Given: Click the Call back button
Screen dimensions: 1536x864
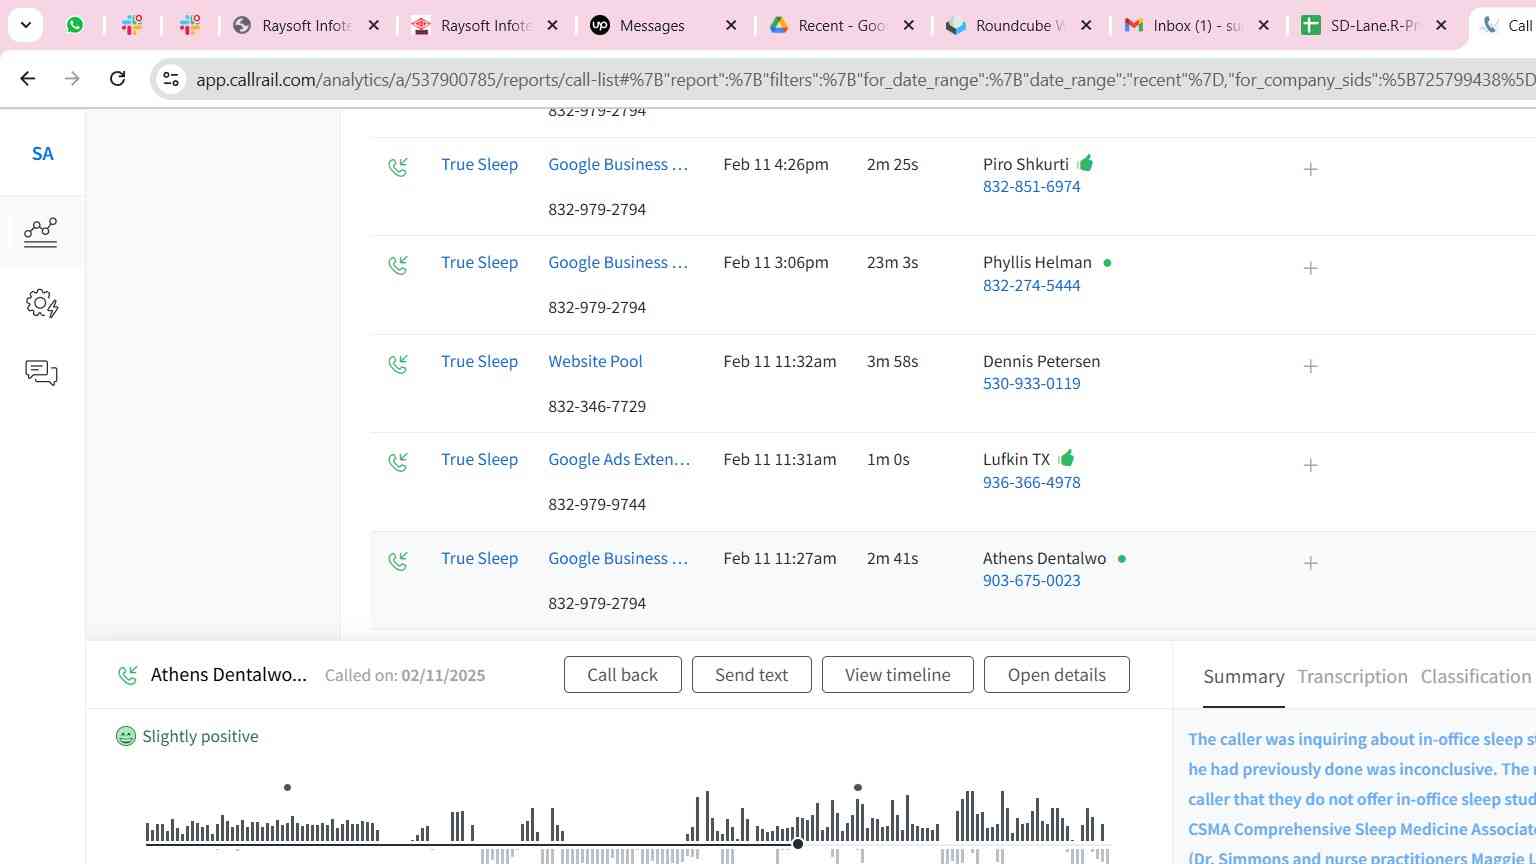Looking at the screenshot, I should [x=622, y=675].
